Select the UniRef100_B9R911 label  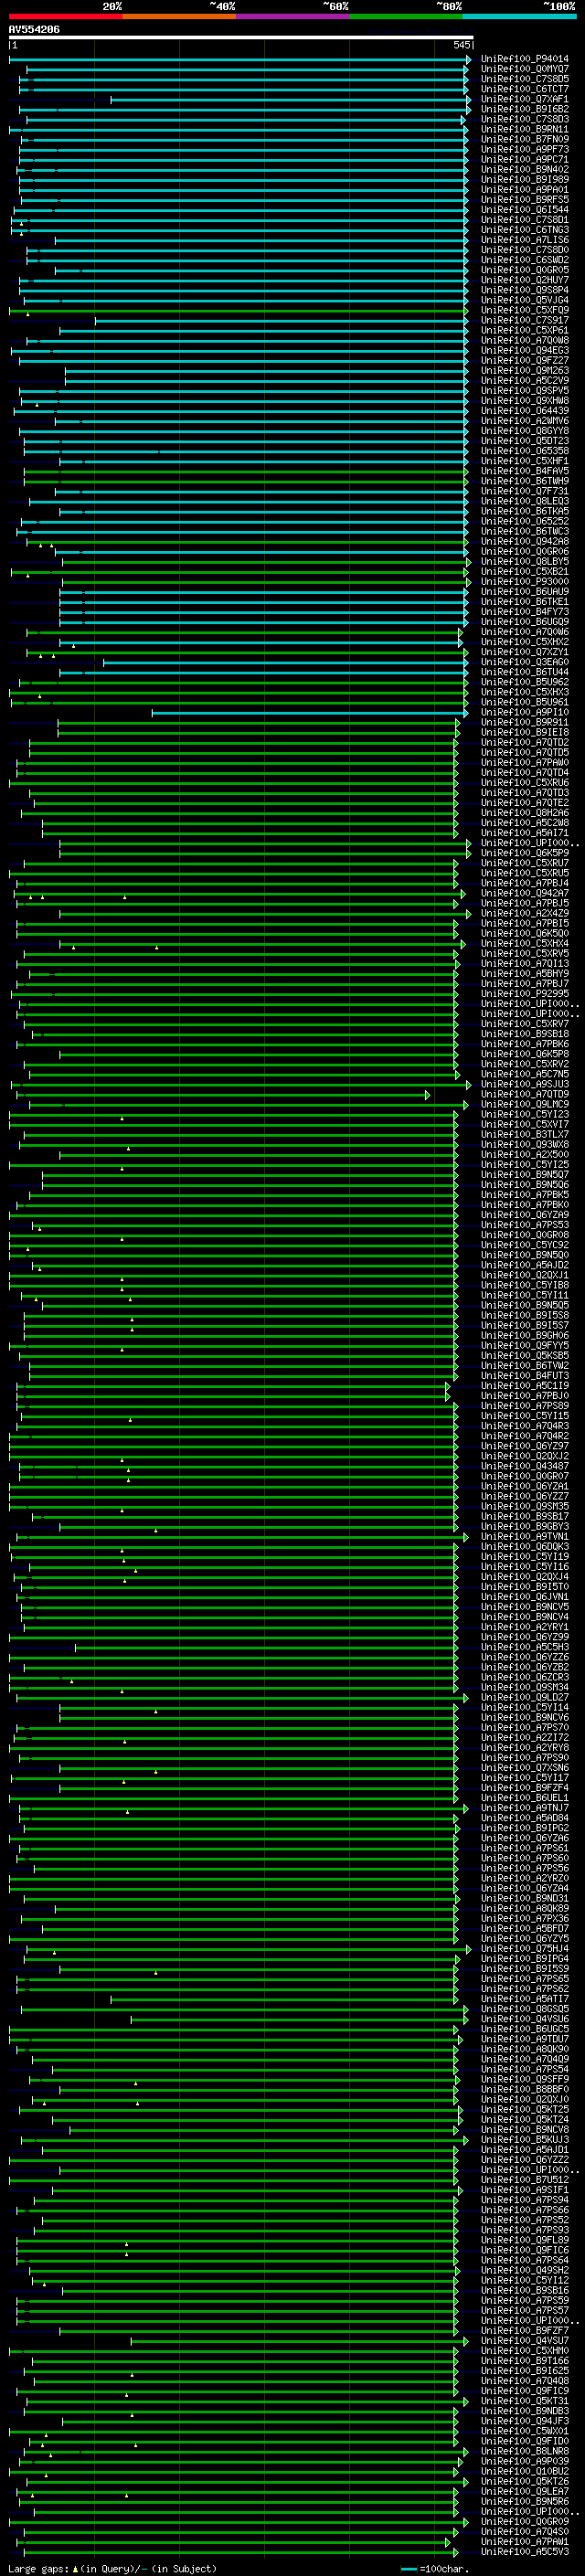[x=525, y=722]
